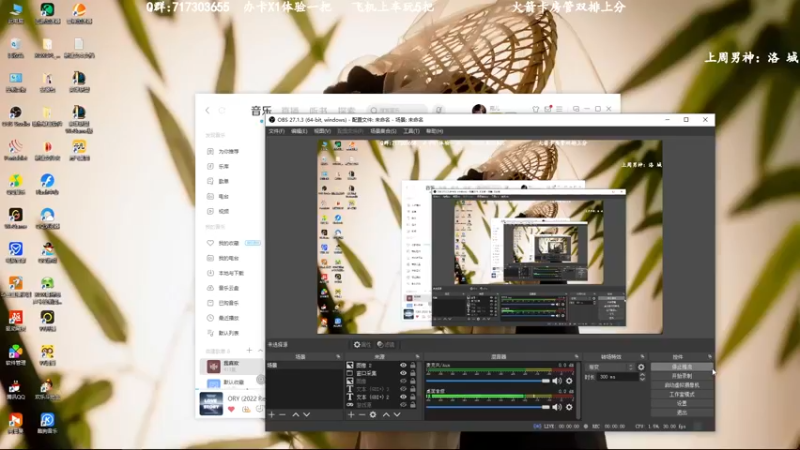Viewport: 800px width, 450px height.
Task: Open 属性 properties button above Scenes
Action: (362, 345)
